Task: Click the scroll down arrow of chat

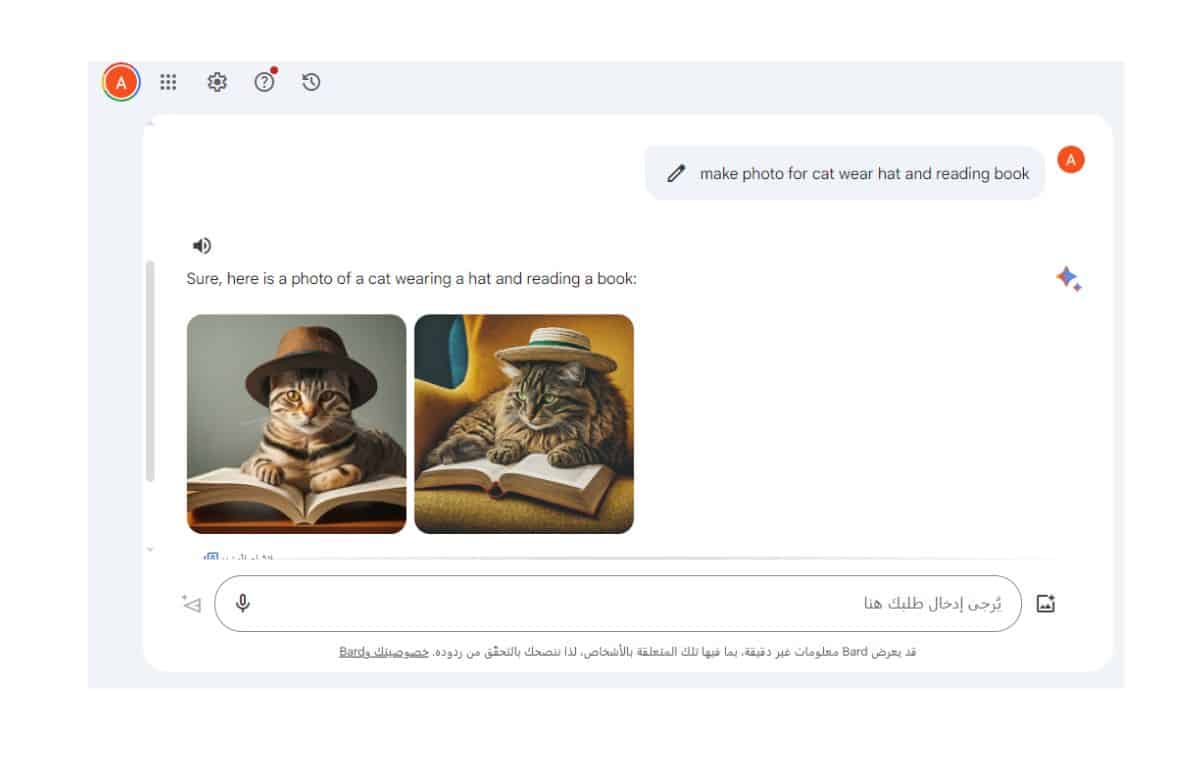Action: (x=151, y=549)
